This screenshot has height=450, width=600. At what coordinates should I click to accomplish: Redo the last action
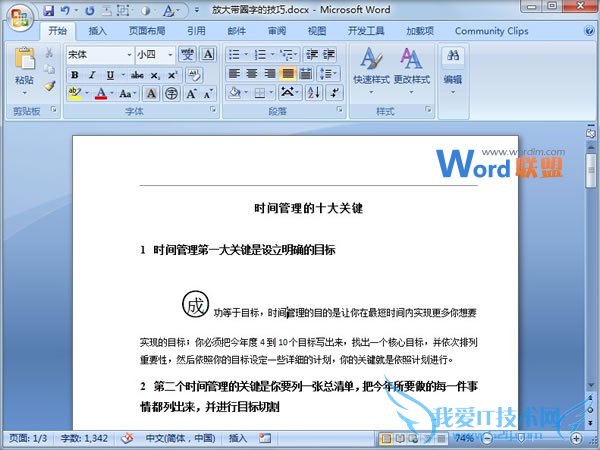90,10
